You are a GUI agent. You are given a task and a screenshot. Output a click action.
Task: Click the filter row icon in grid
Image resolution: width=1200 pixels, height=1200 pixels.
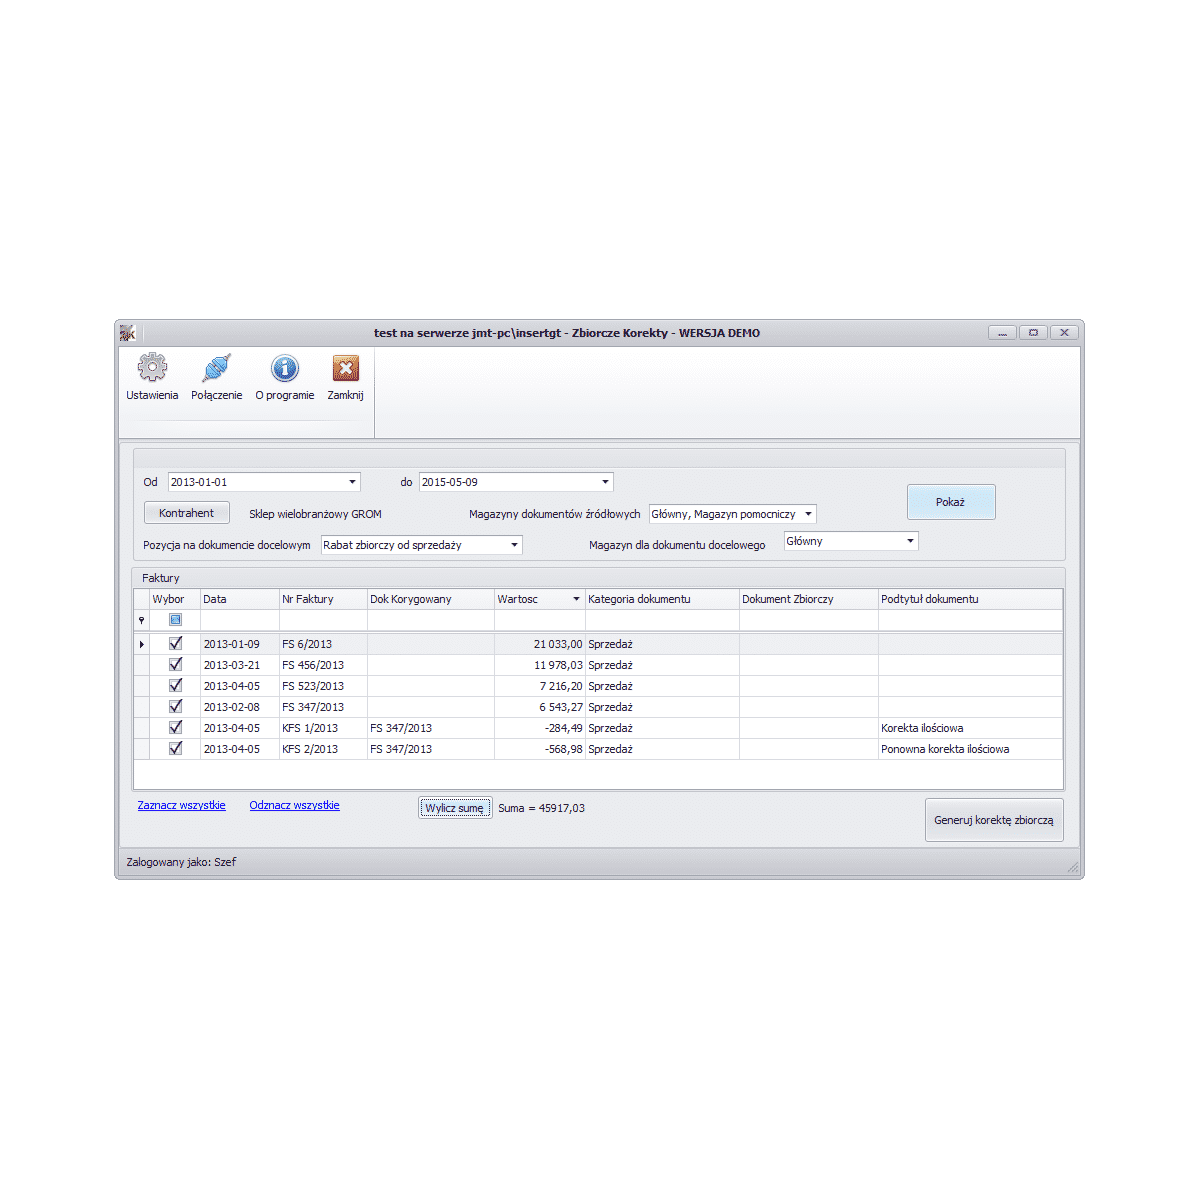142,620
